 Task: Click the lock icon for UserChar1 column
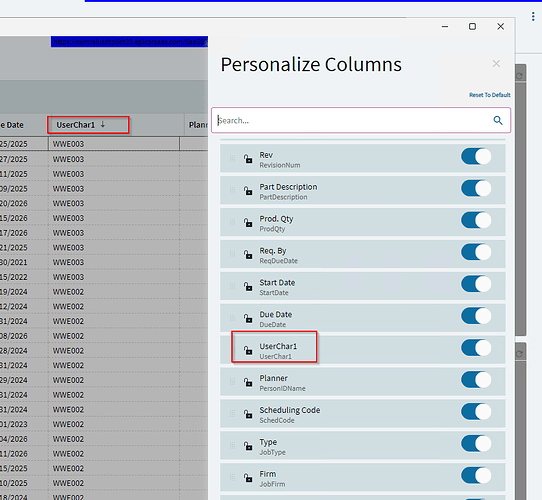point(248,350)
